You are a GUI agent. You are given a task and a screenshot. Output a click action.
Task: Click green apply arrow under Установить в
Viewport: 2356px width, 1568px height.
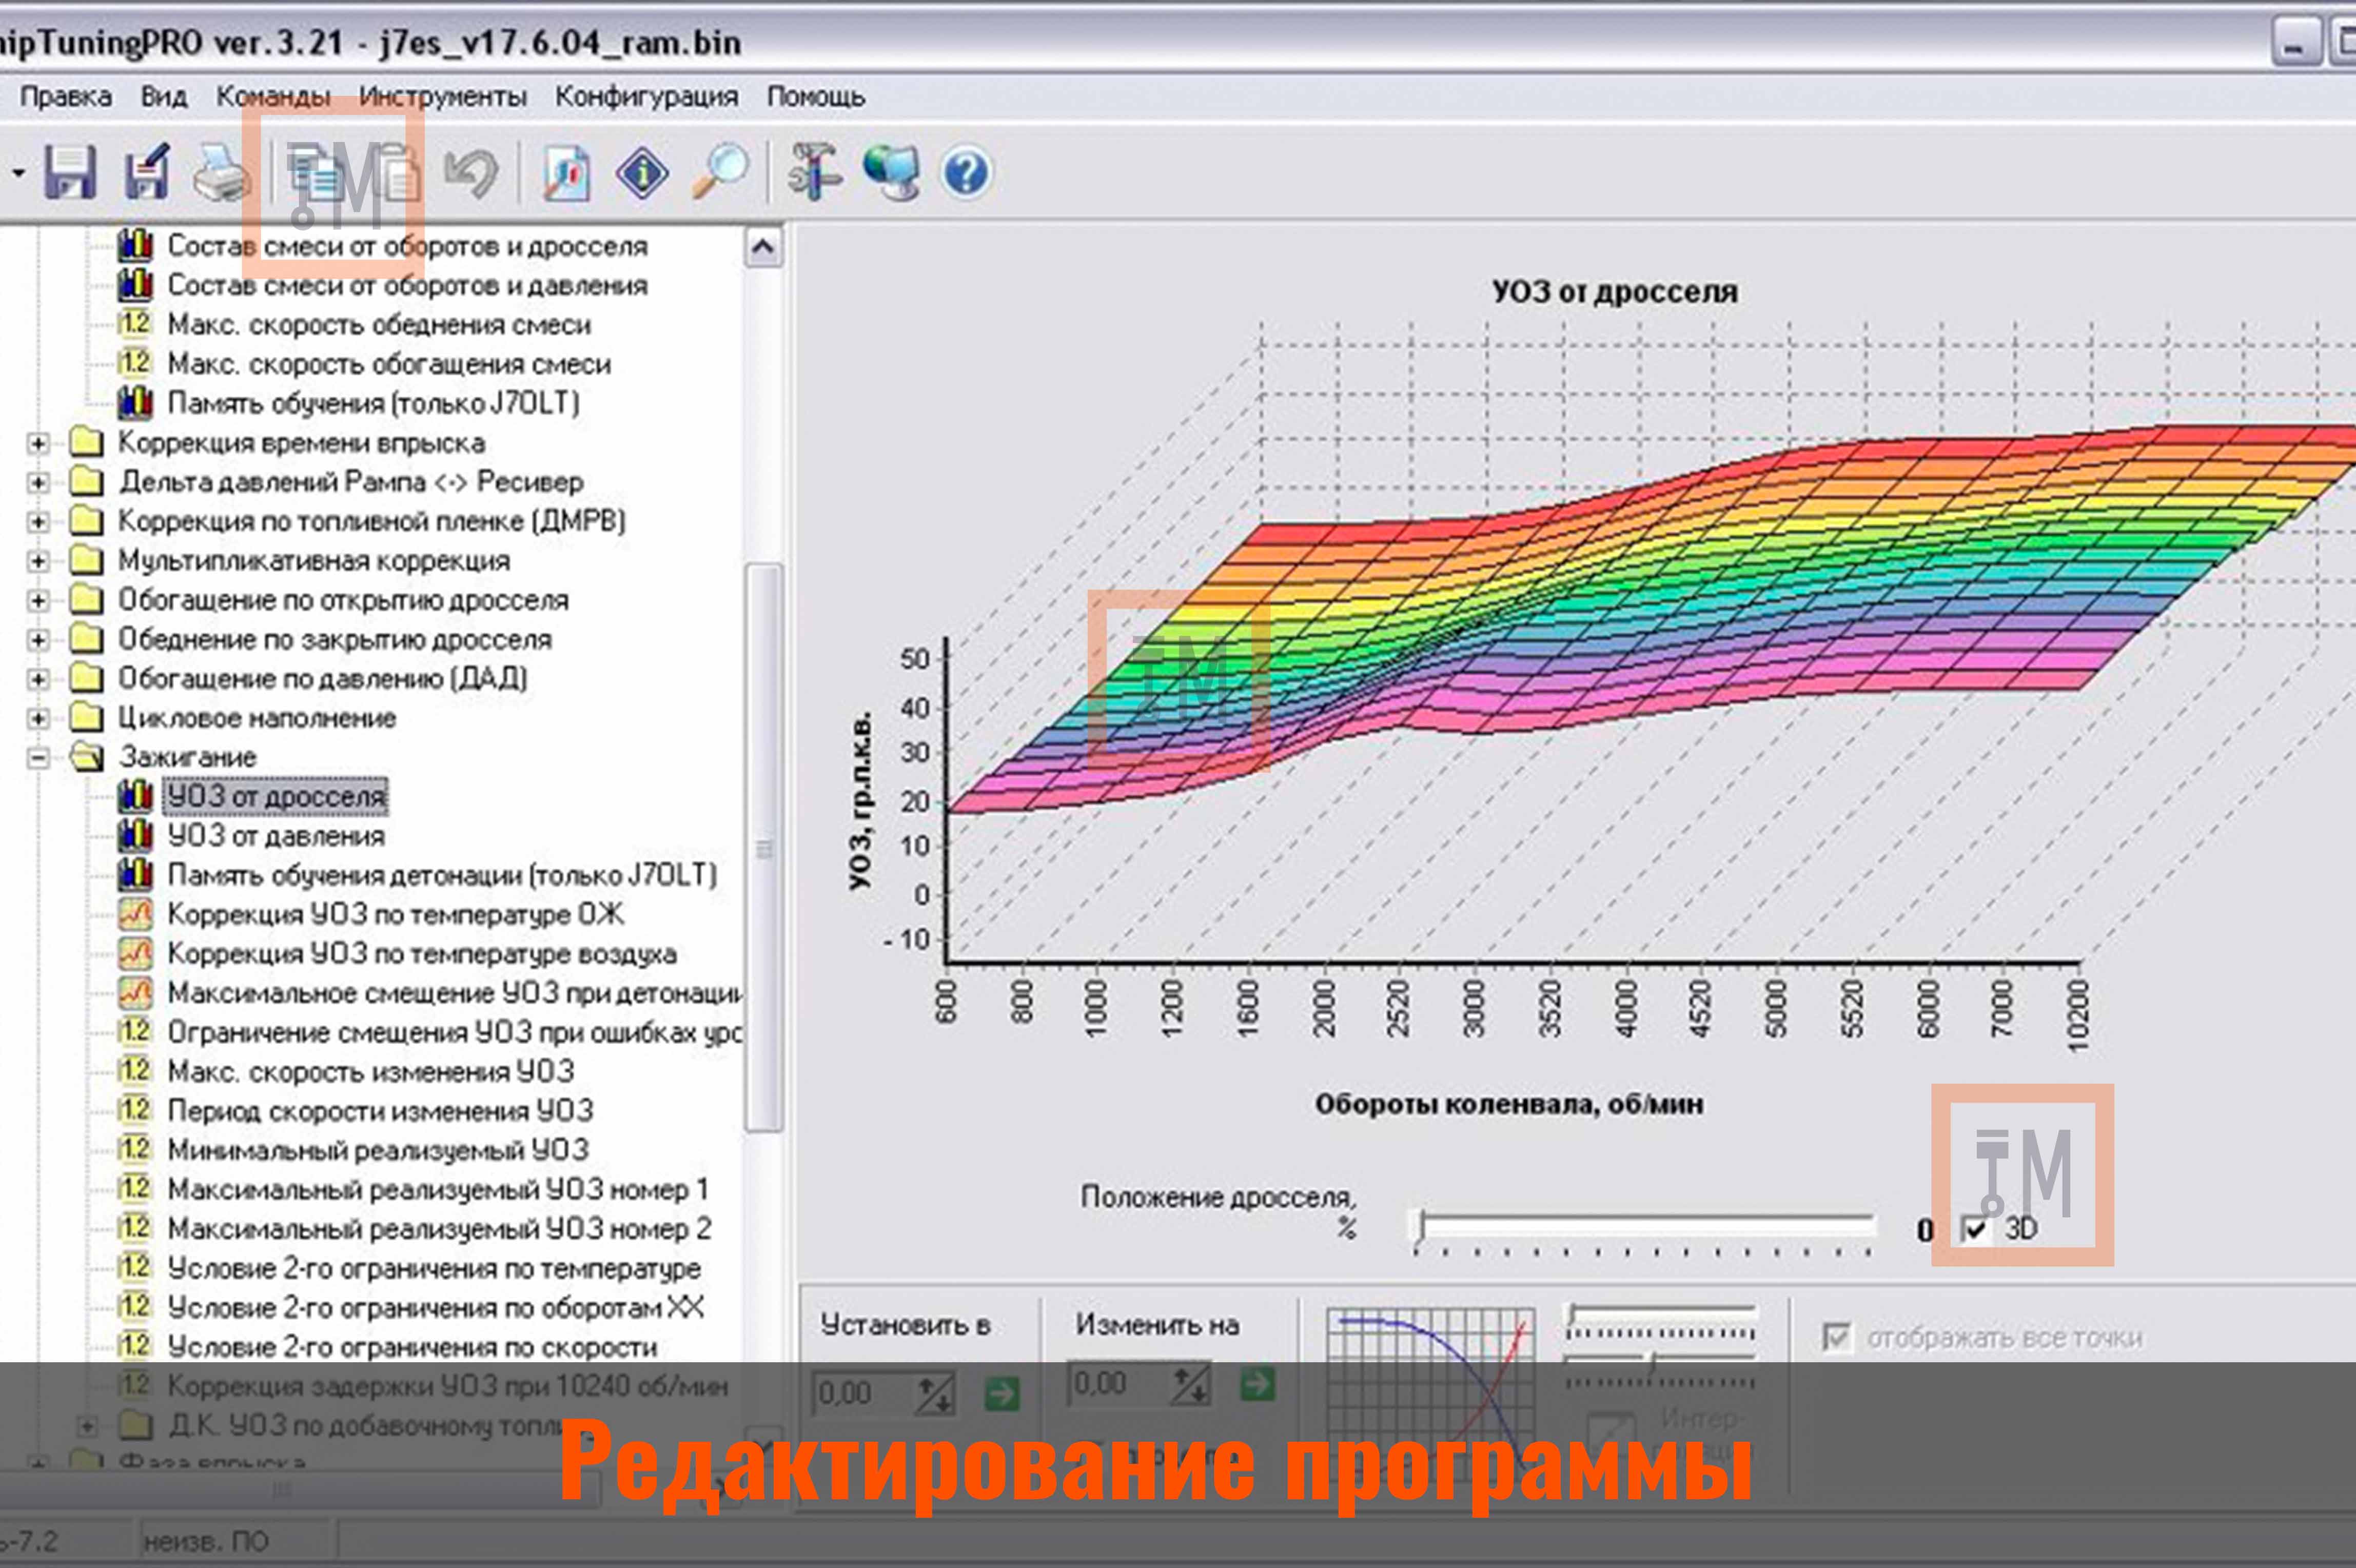[x=1002, y=1393]
